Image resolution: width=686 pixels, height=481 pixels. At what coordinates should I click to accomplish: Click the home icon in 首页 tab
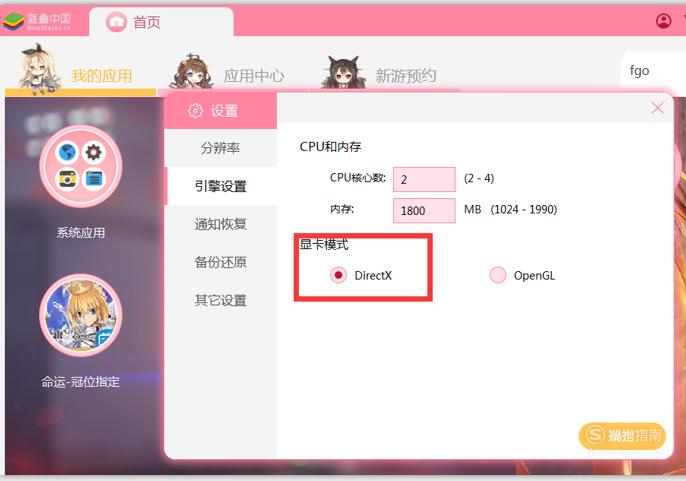pos(116,21)
